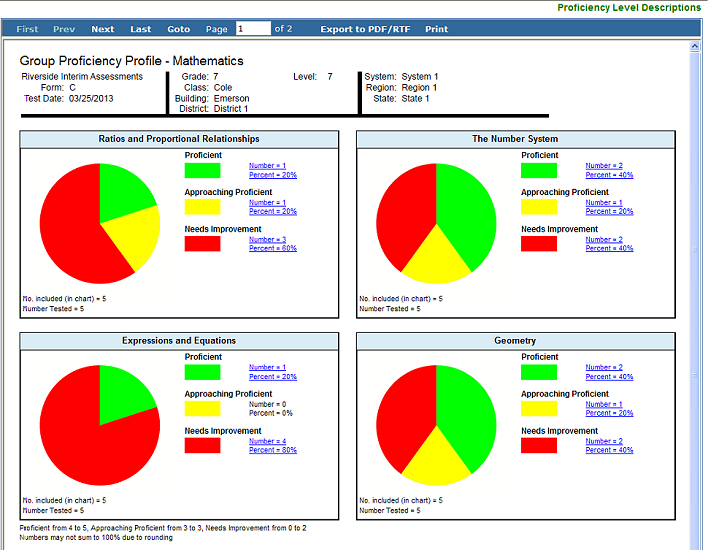Export report to PDF/RTF

pyautogui.click(x=365, y=29)
